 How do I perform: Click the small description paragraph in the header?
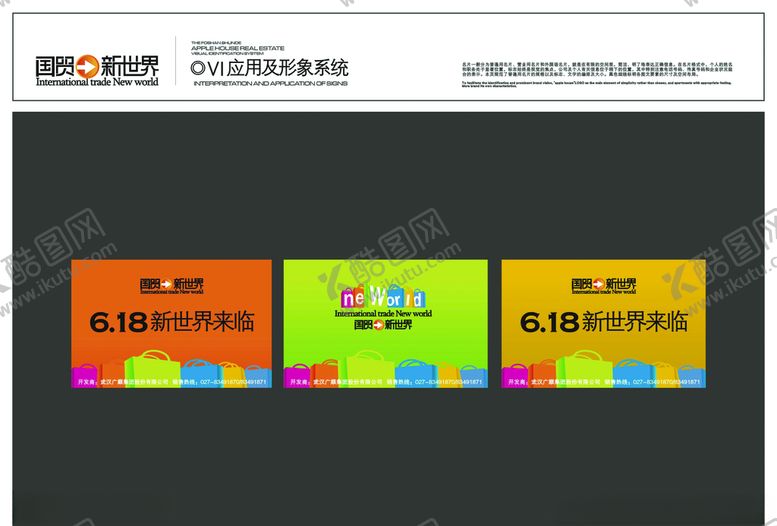pyautogui.click(x=597, y=75)
